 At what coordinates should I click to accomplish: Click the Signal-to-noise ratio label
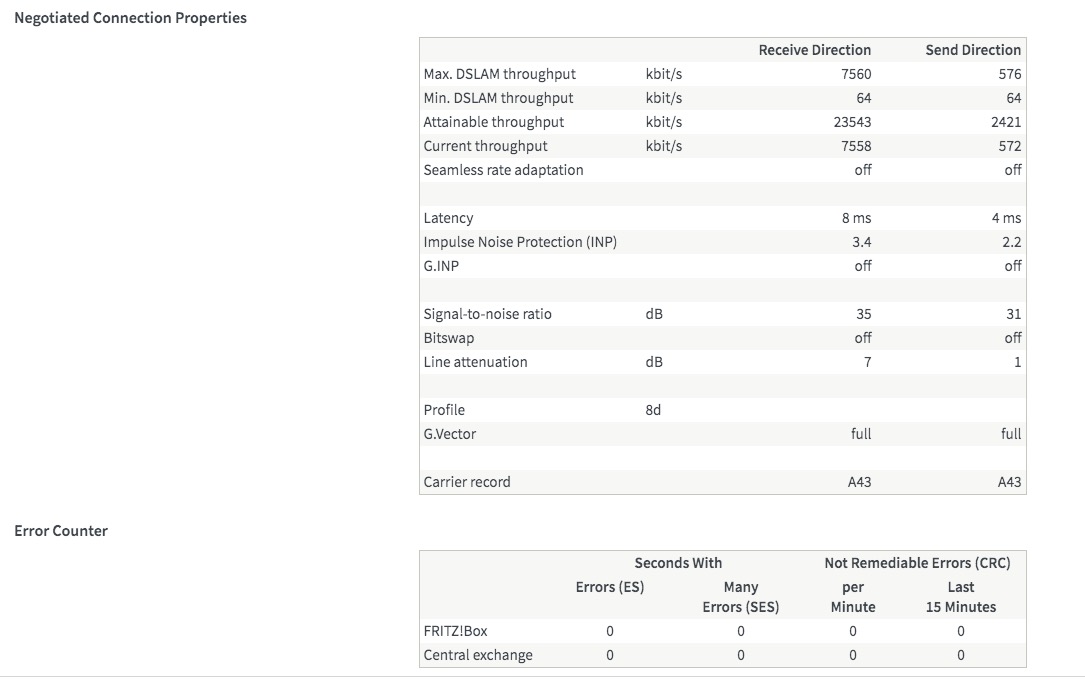(487, 314)
